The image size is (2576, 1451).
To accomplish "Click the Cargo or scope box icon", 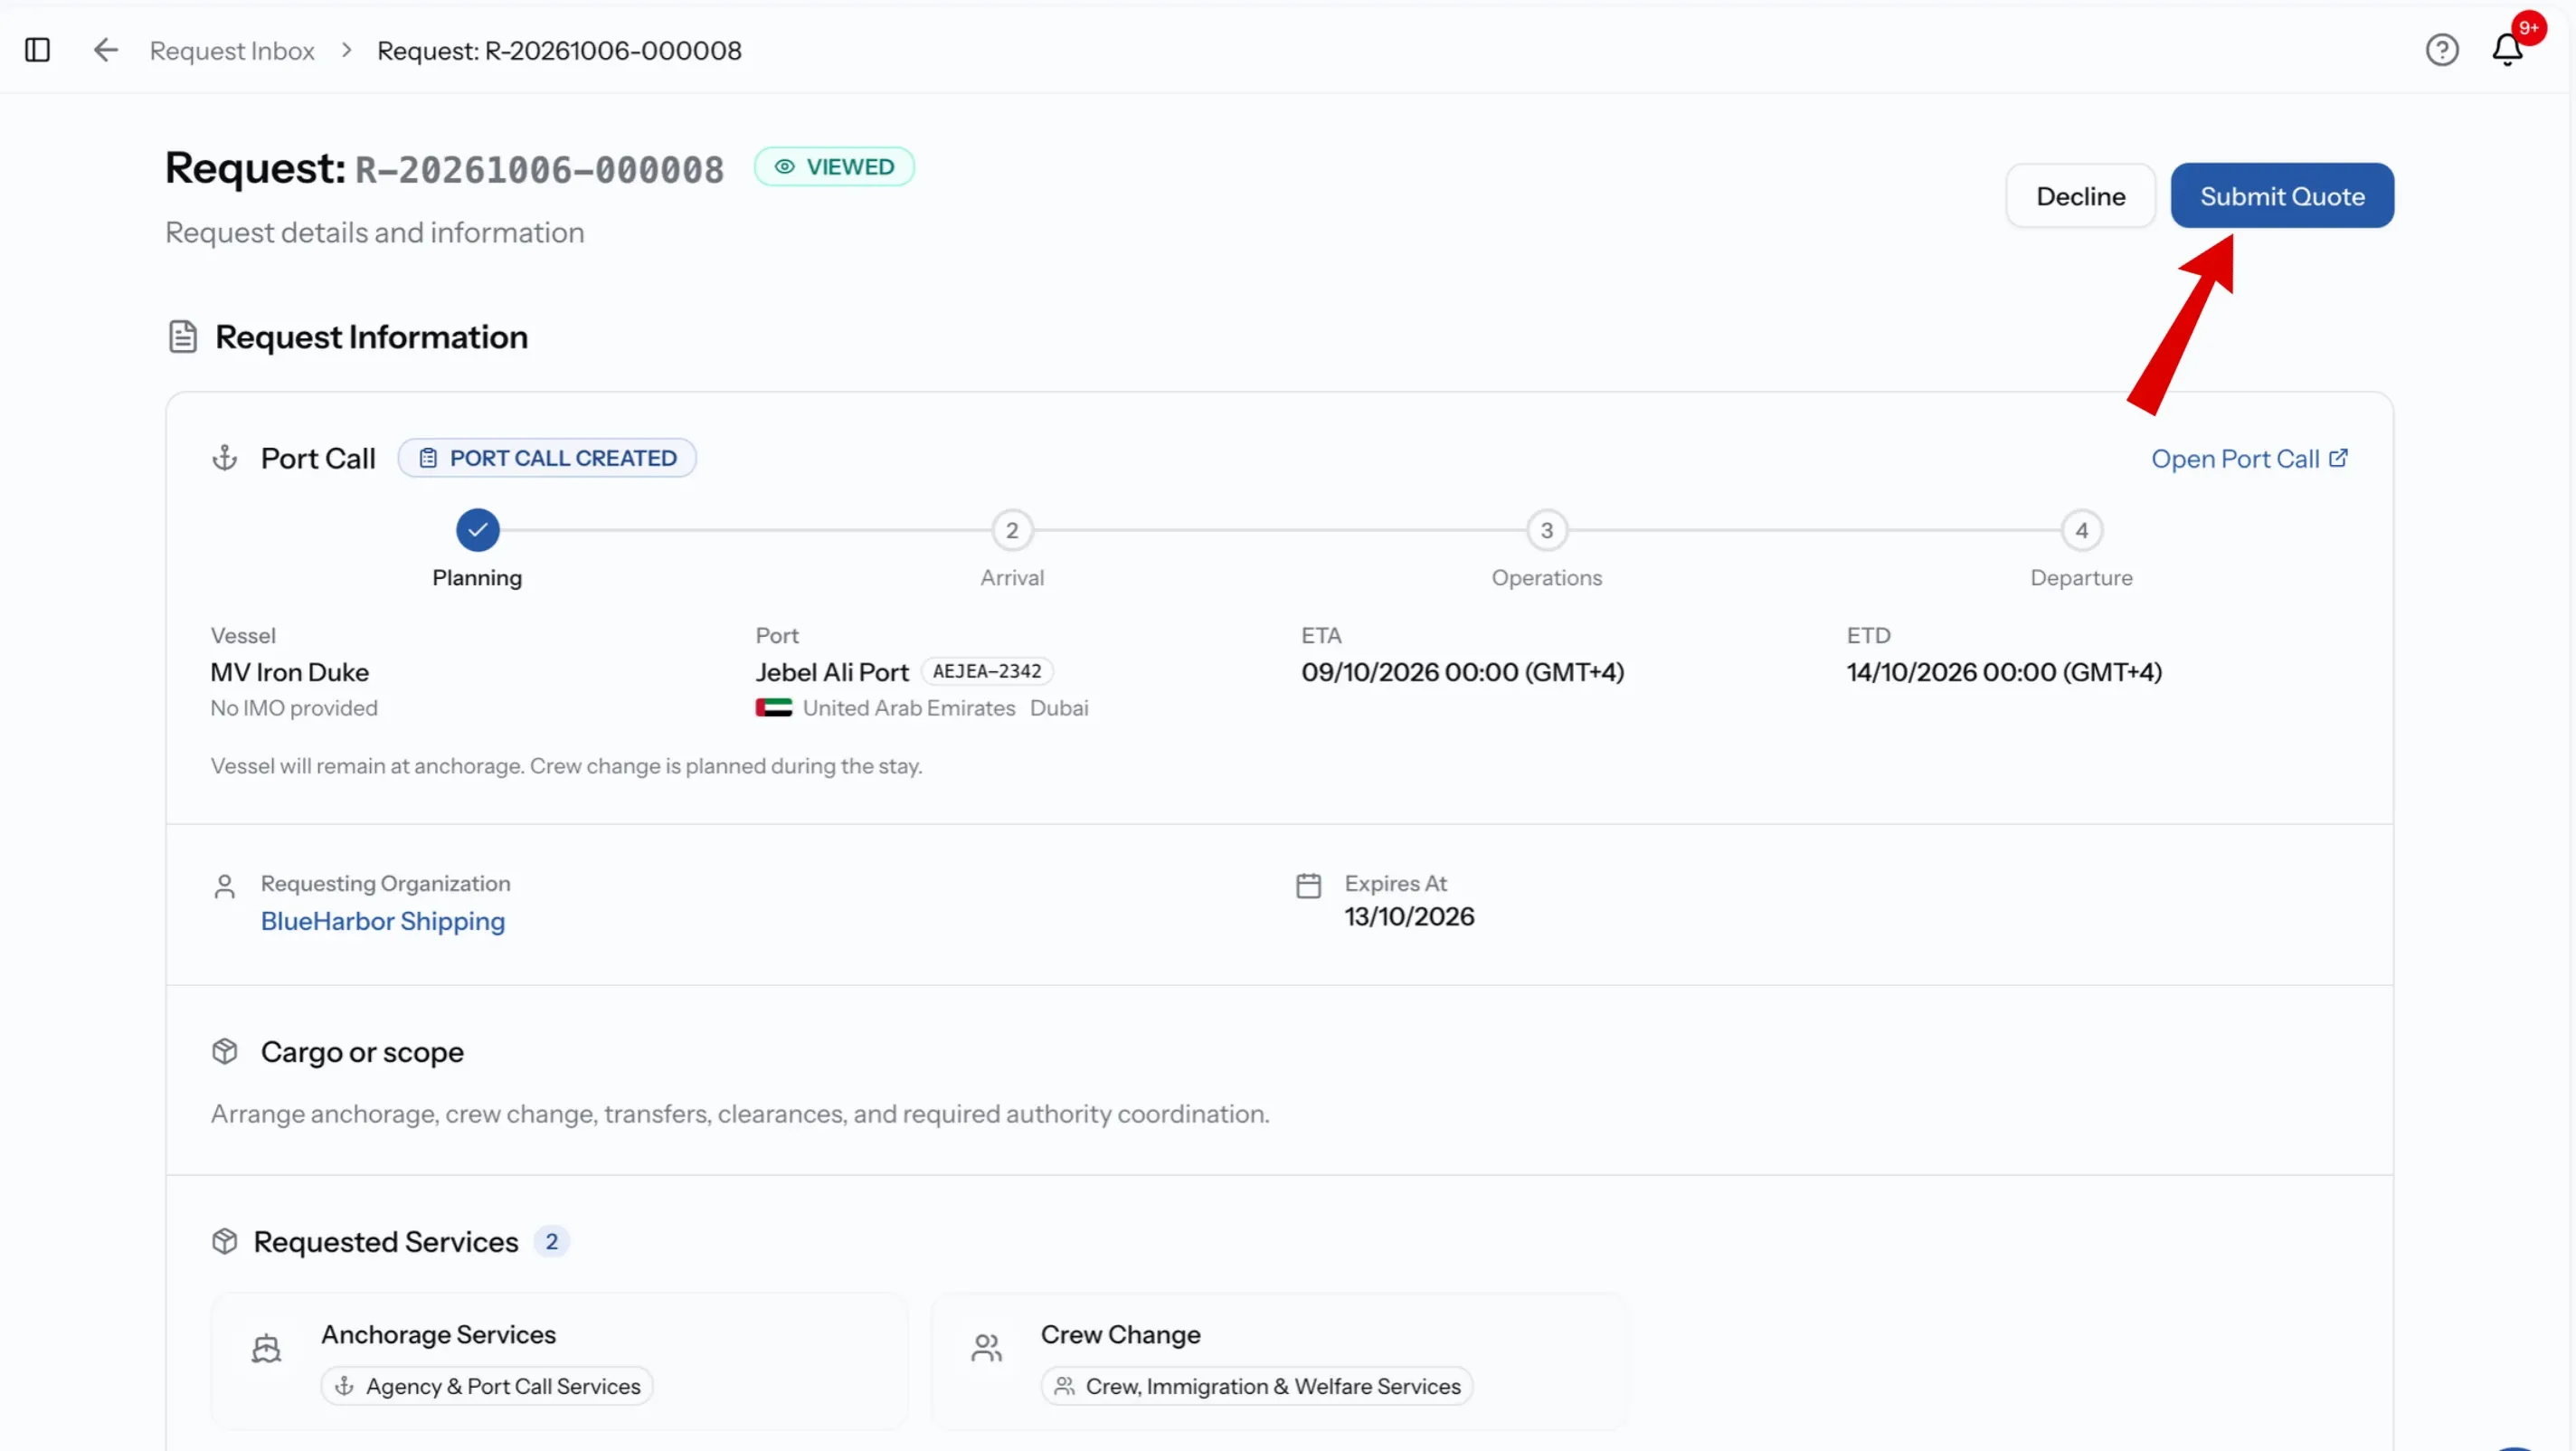I will point(225,1051).
